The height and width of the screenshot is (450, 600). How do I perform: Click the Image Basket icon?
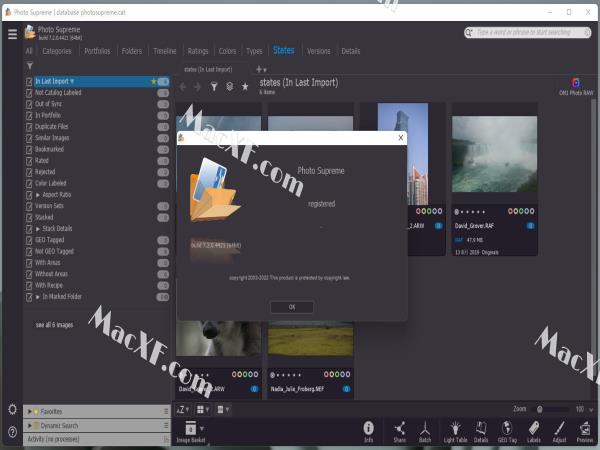tap(191, 428)
